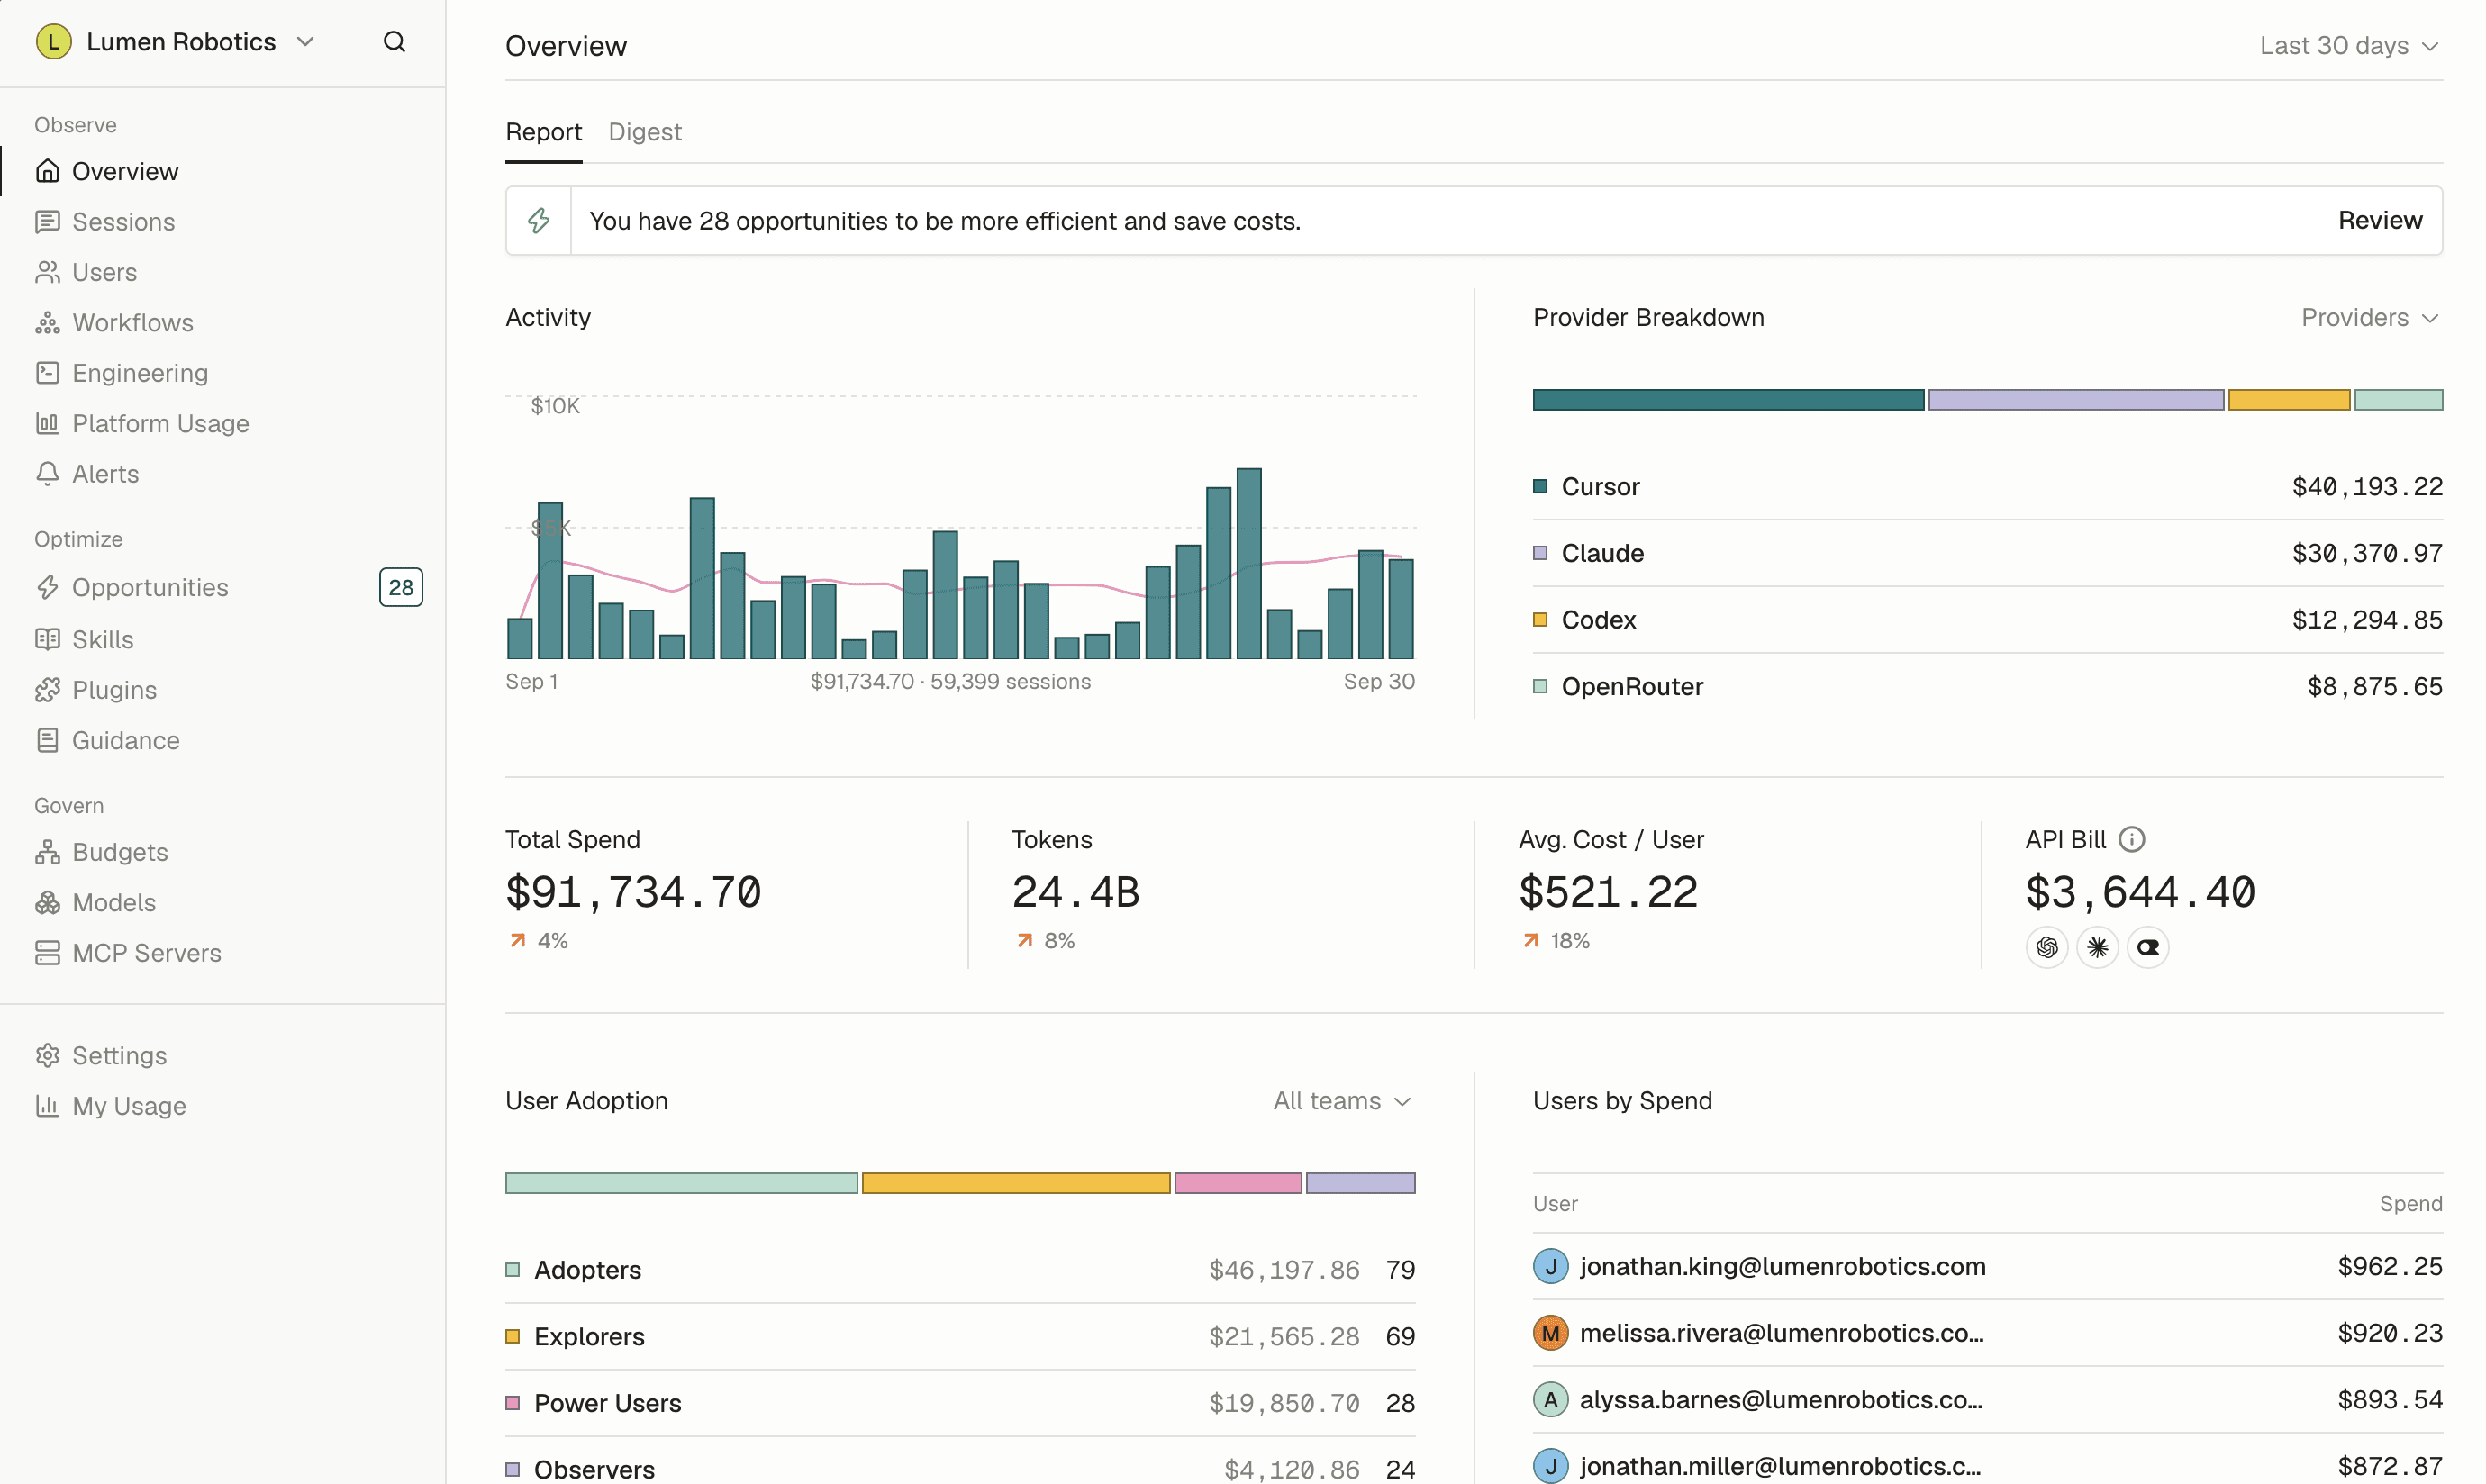The width and height of the screenshot is (2486, 1484).
Task: Open Workflows in the sidebar
Action: click(x=133, y=323)
